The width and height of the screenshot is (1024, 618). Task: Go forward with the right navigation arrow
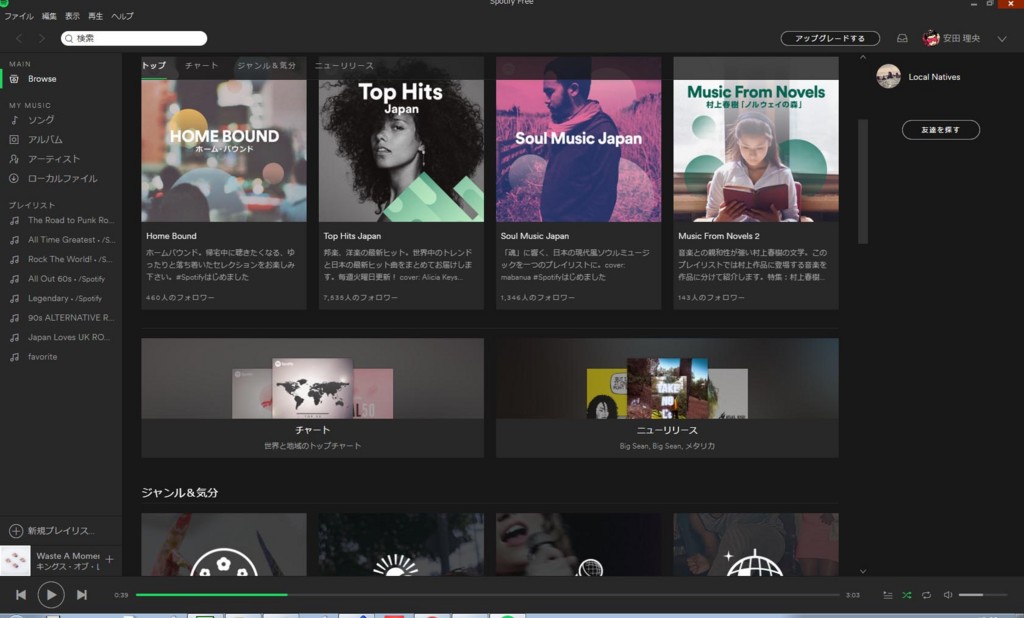click(x=42, y=39)
